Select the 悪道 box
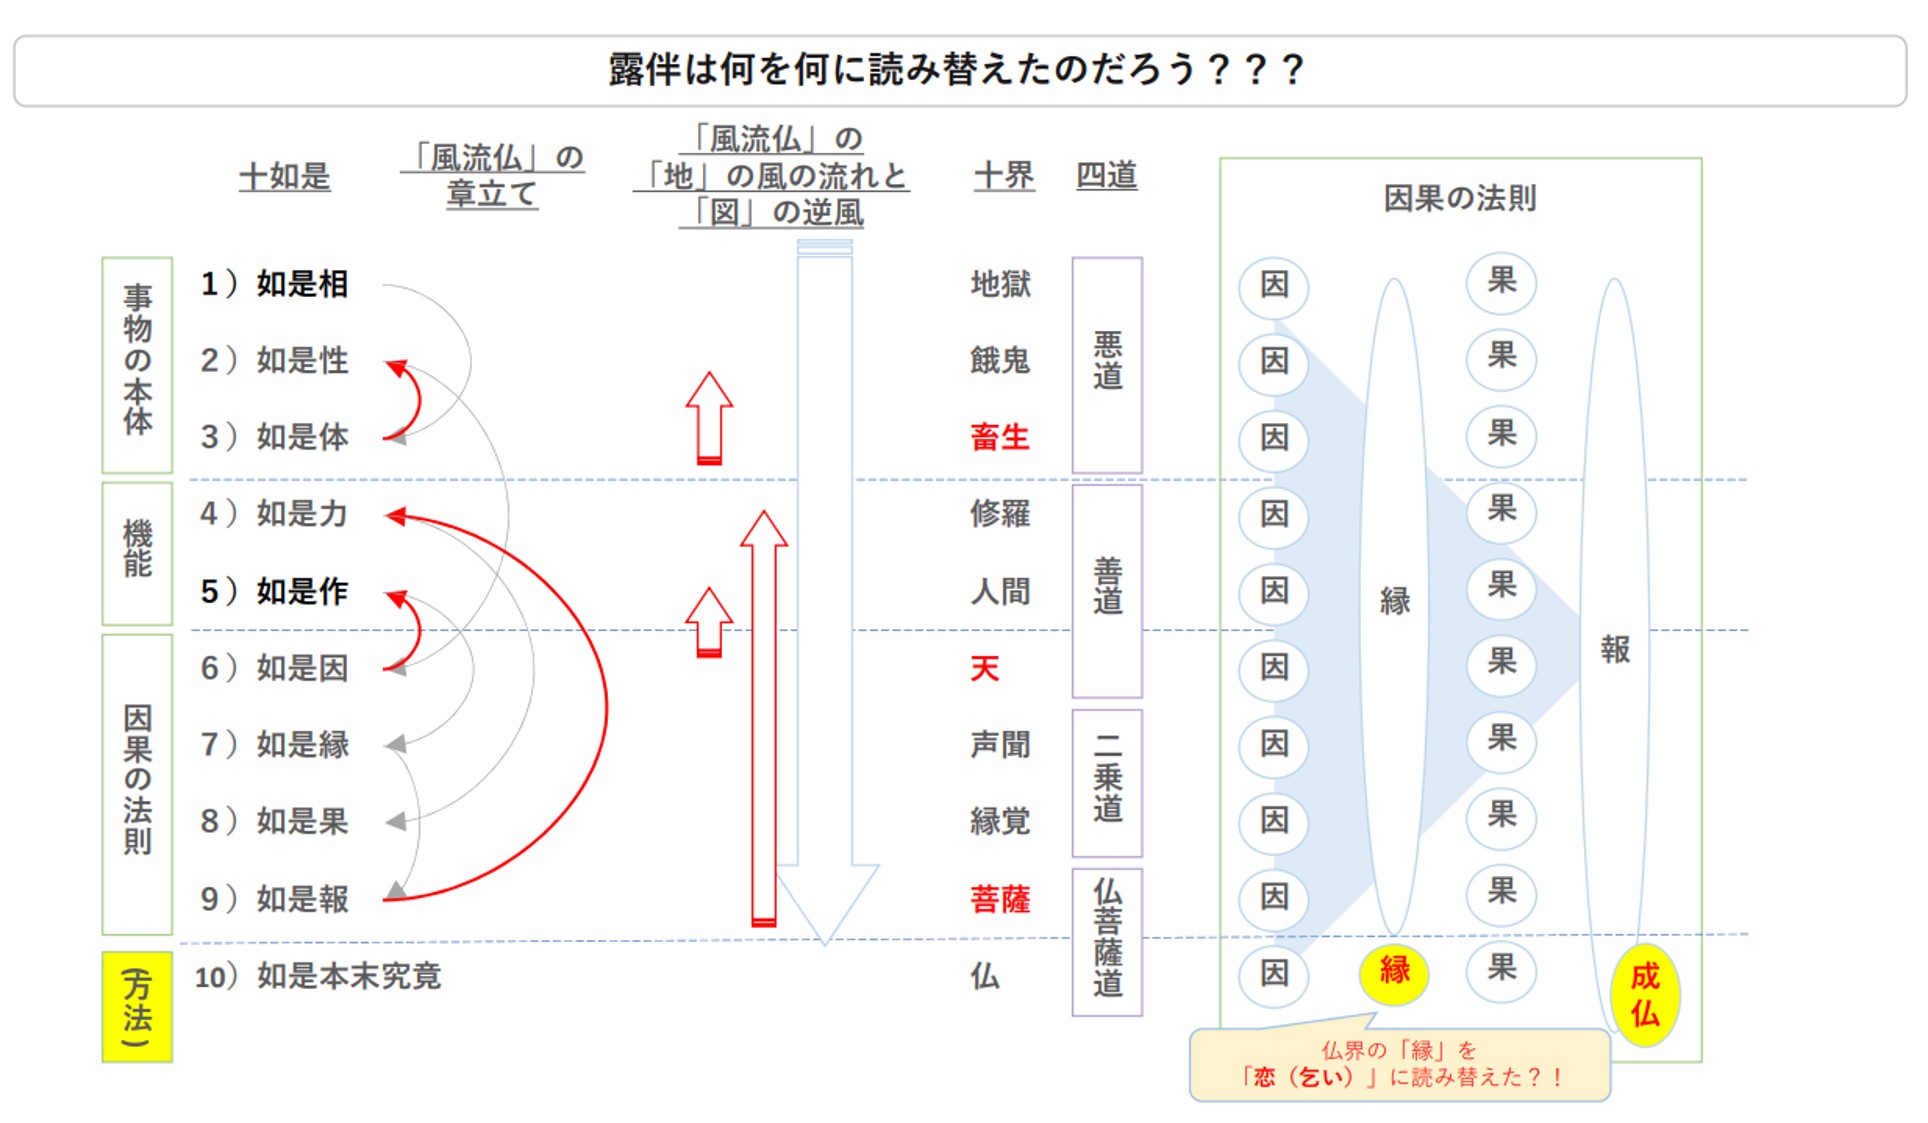This screenshot has width=1928, height=1123. tap(1107, 364)
